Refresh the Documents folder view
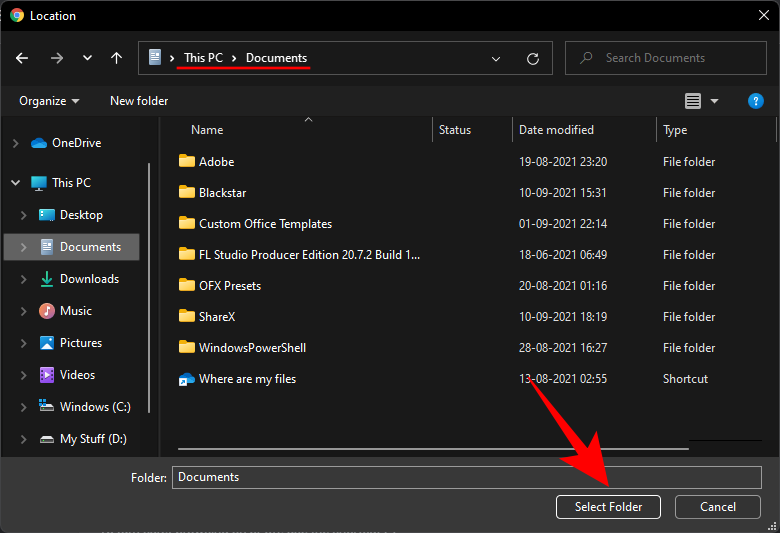 [533, 58]
